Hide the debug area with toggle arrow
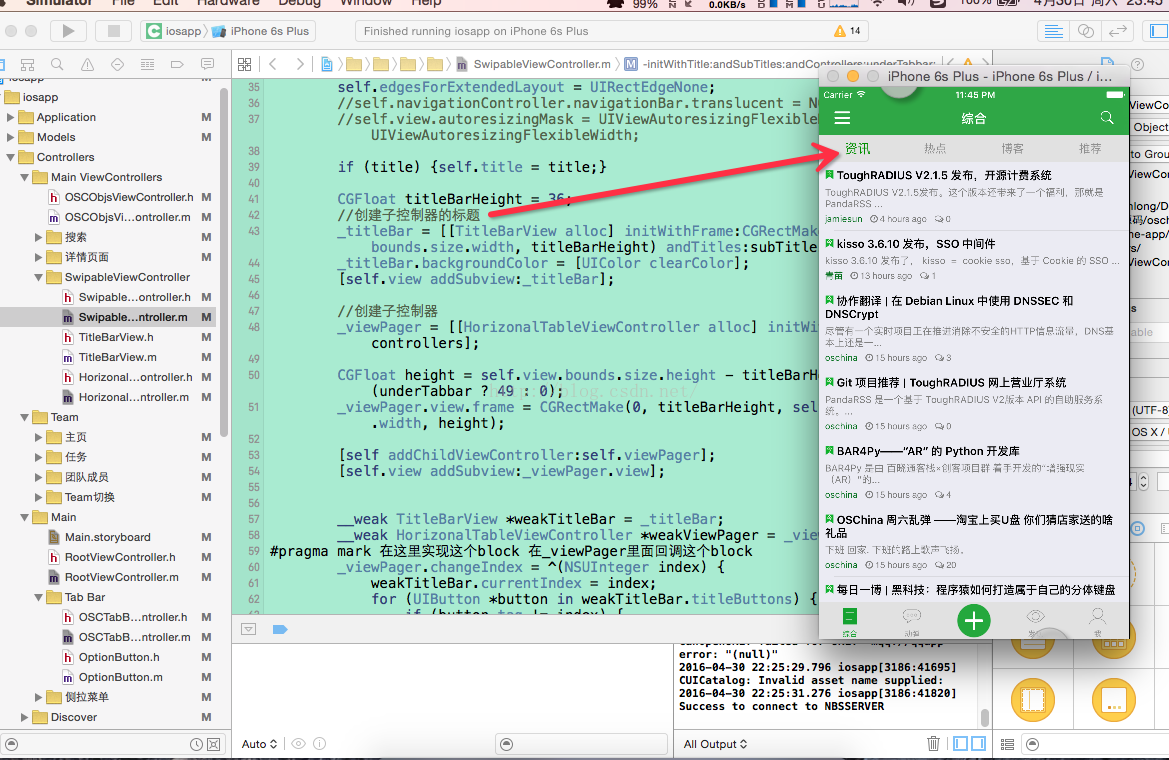The height and width of the screenshot is (760, 1169). click(249, 629)
